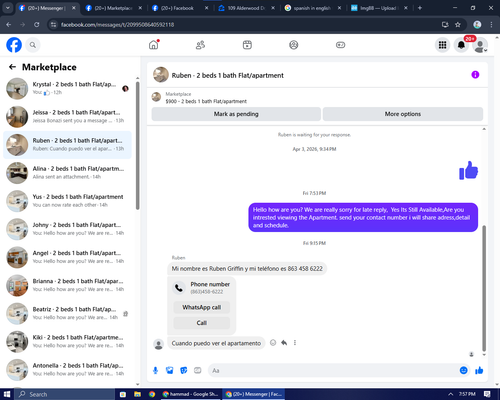Screen dimensions: 500x400
Task: Switch to 'hammad - Google Sh...' taskbar window
Action: pyautogui.click(x=190, y=394)
